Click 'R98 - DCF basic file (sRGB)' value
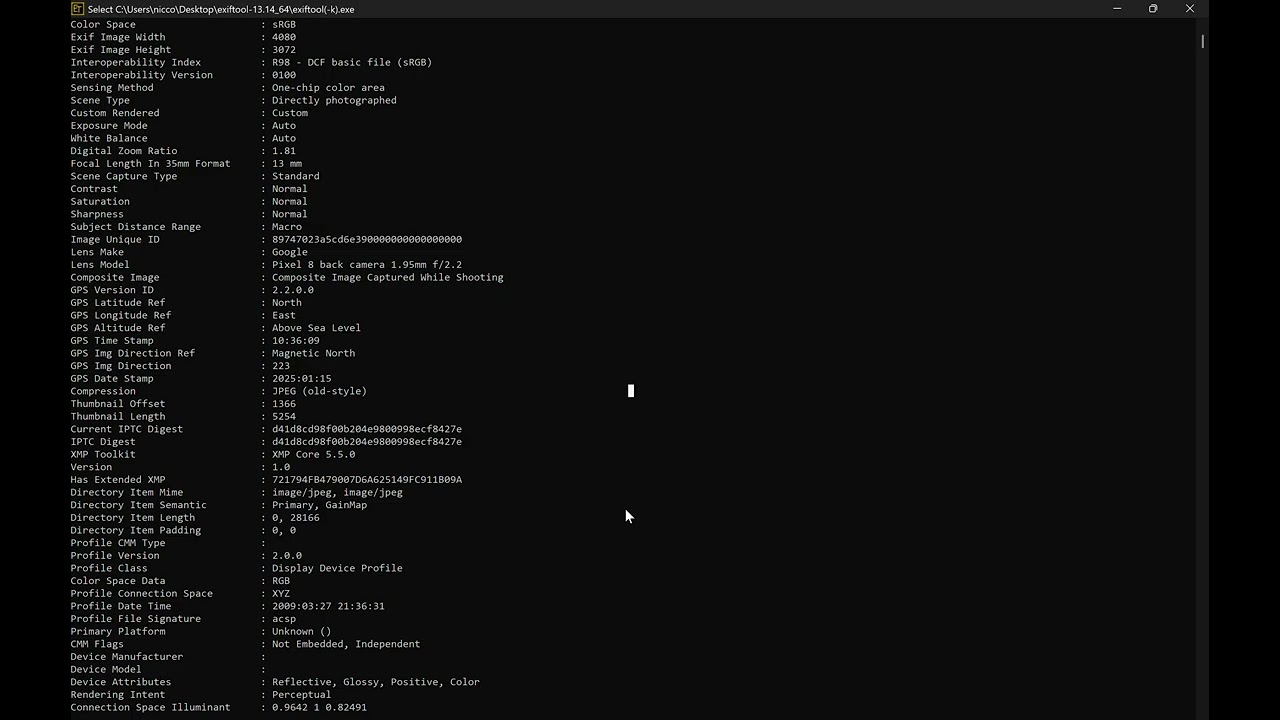The height and width of the screenshot is (720, 1280). coord(352,62)
